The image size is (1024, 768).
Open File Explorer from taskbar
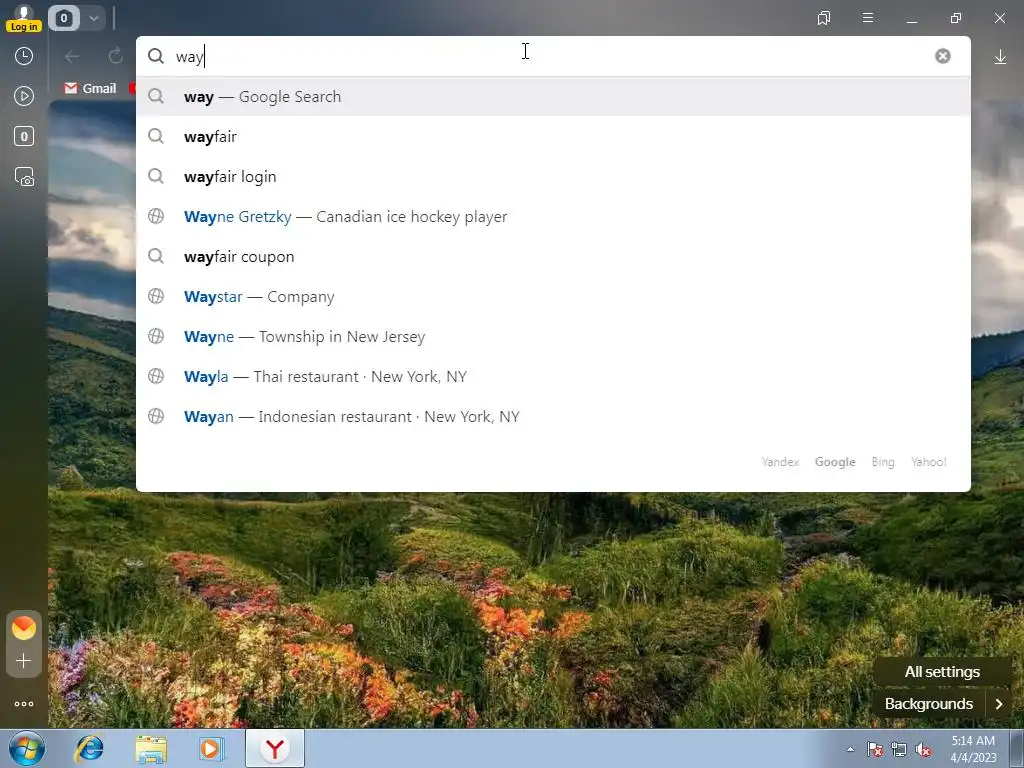click(x=151, y=748)
